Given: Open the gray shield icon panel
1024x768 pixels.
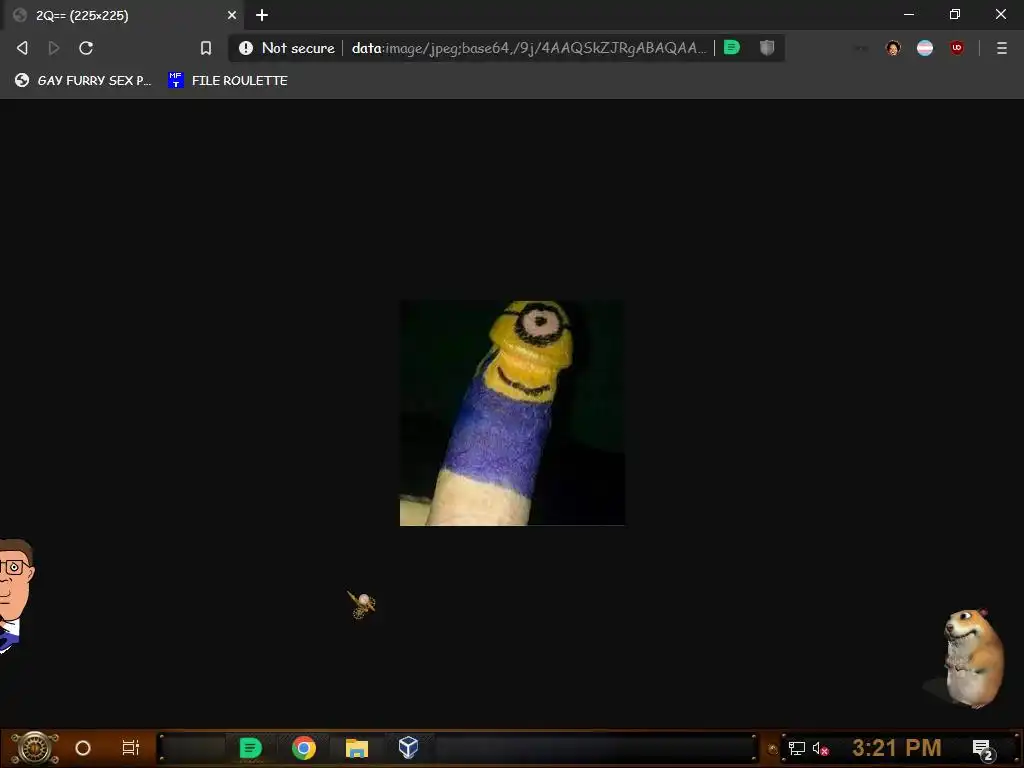Looking at the screenshot, I should [767, 48].
